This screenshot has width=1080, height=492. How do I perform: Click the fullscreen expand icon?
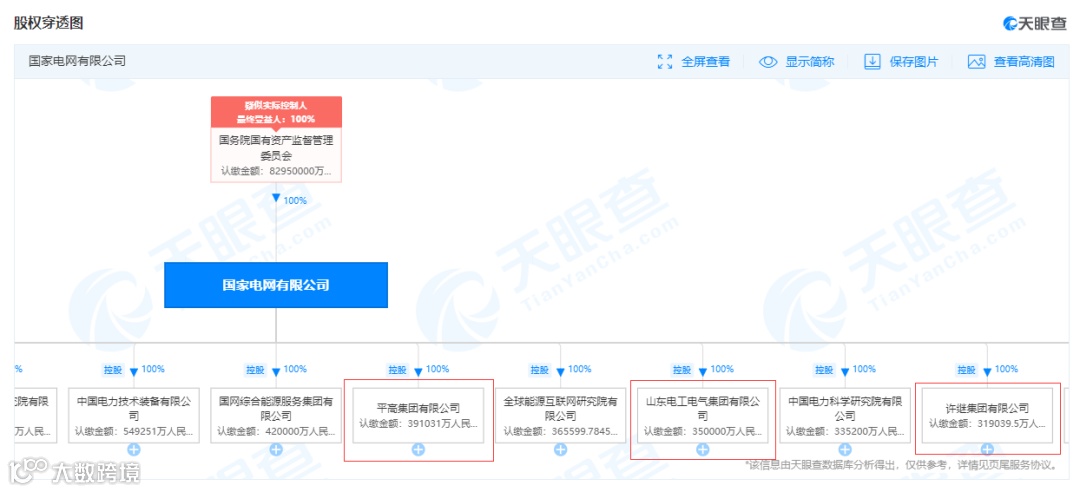(x=665, y=61)
